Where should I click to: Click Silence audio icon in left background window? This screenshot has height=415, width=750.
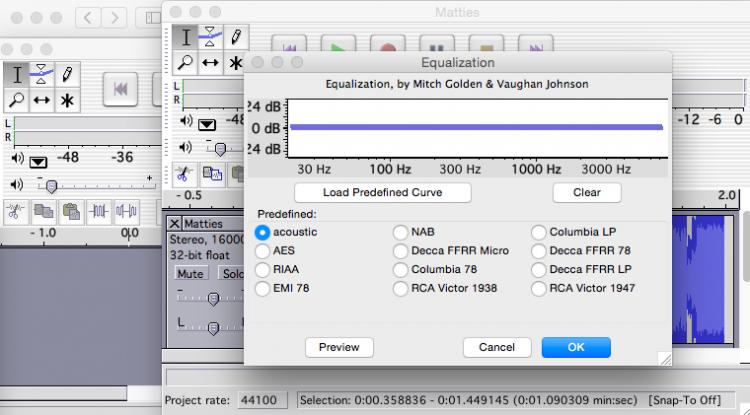pyautogui.click(x=126, y=212)
